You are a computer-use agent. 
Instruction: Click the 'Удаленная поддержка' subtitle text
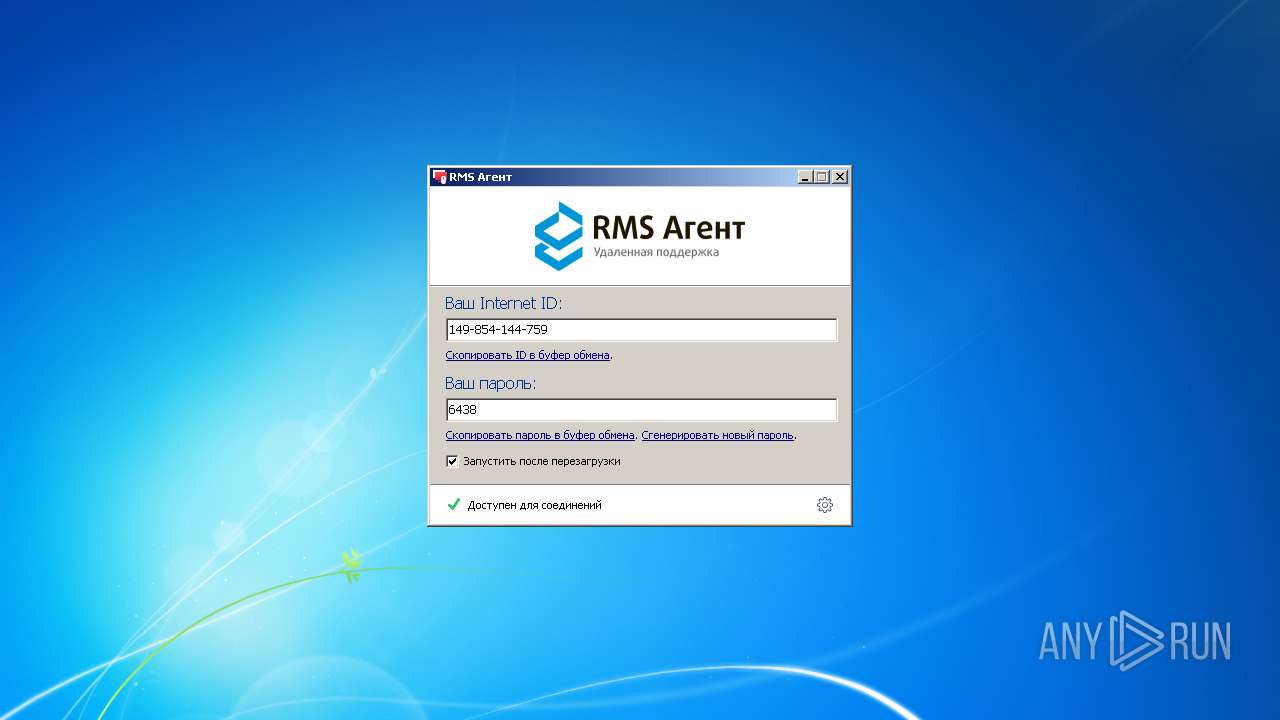[656, 252]
